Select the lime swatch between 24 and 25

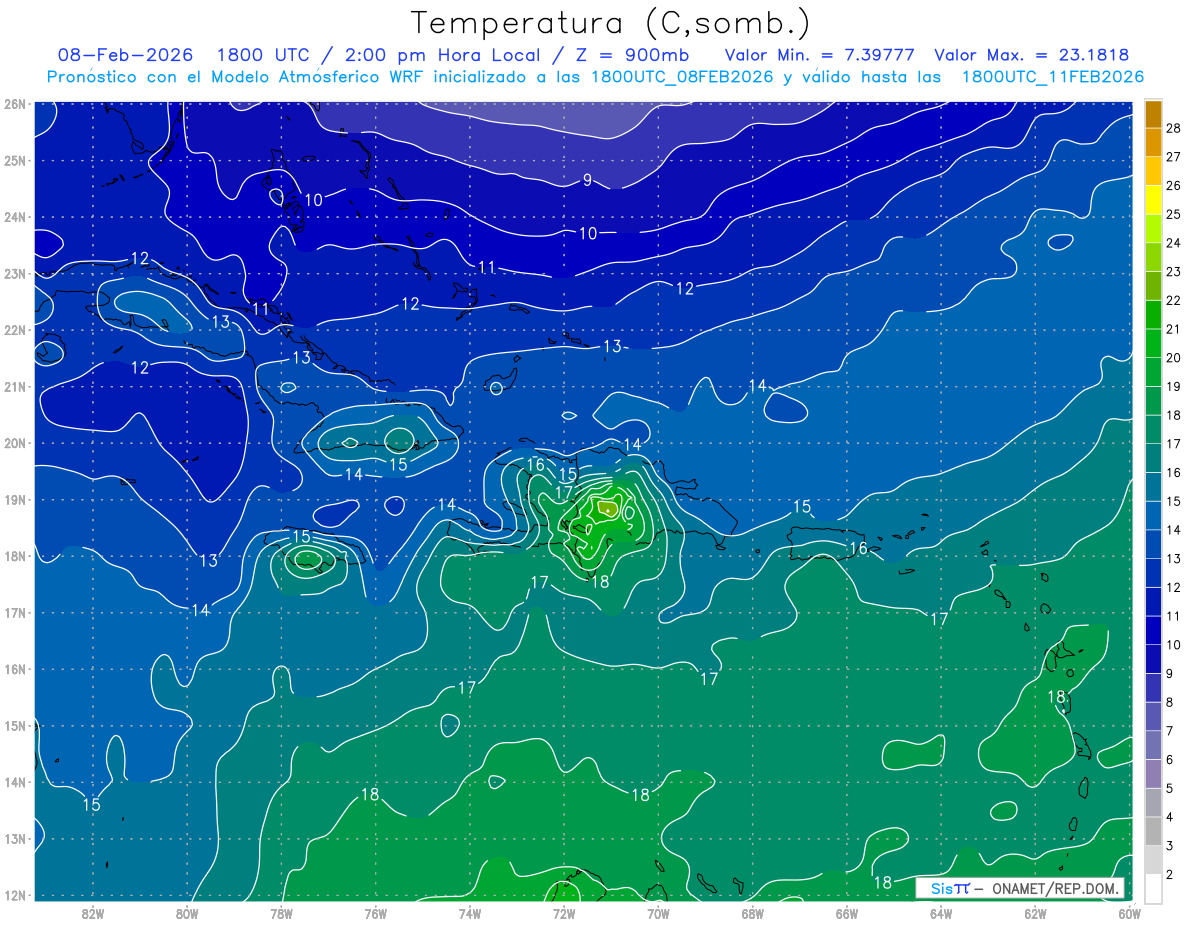click(1153, 228)
